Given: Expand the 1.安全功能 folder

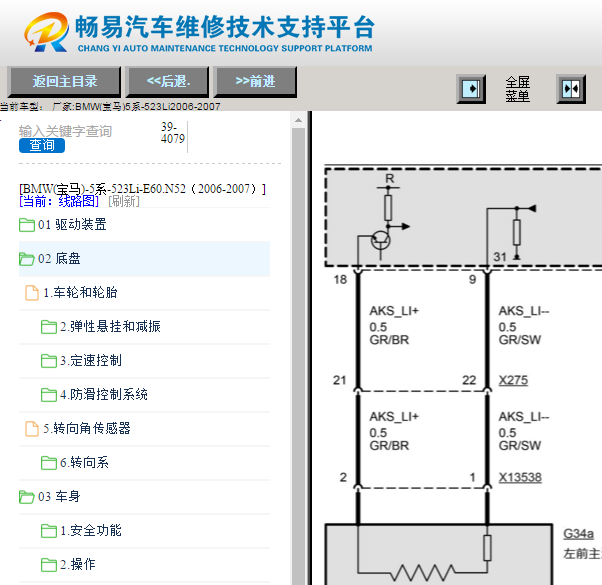Looking at the screenshot, I should pyautogui.click(x=91, y=530).
